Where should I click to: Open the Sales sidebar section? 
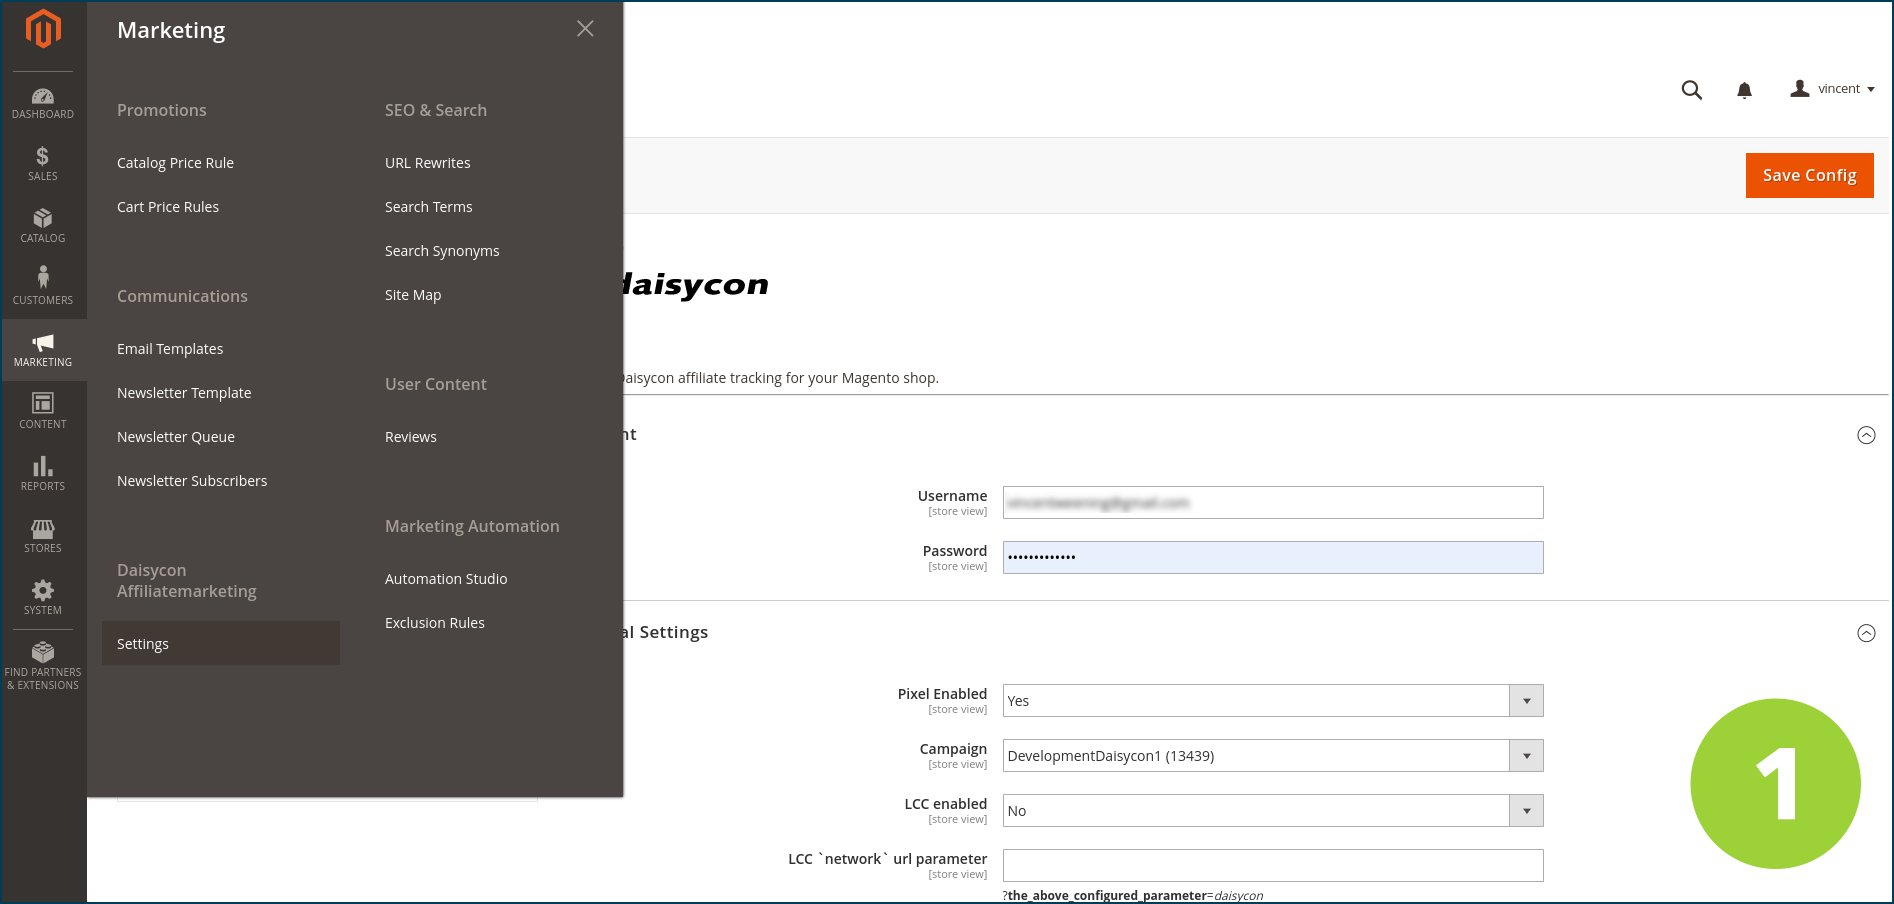click(43, 164)
